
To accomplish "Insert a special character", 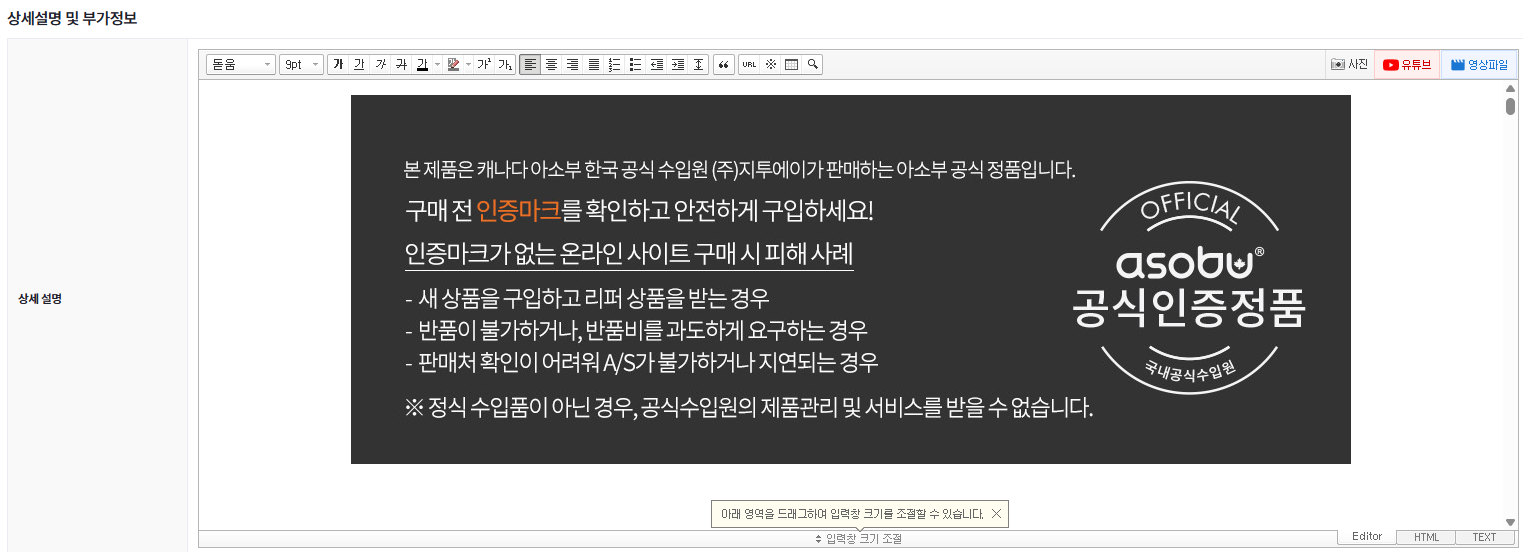I will point(770,64).
